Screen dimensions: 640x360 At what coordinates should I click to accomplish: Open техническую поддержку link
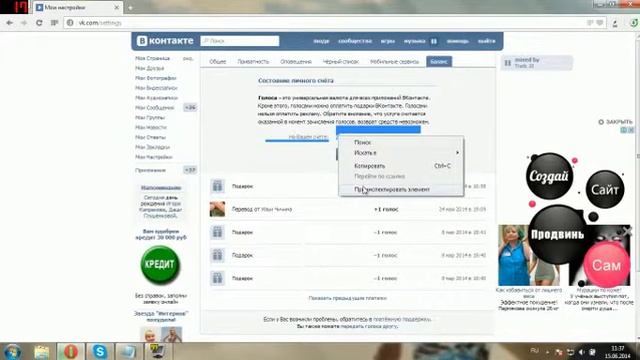point(402,319)
